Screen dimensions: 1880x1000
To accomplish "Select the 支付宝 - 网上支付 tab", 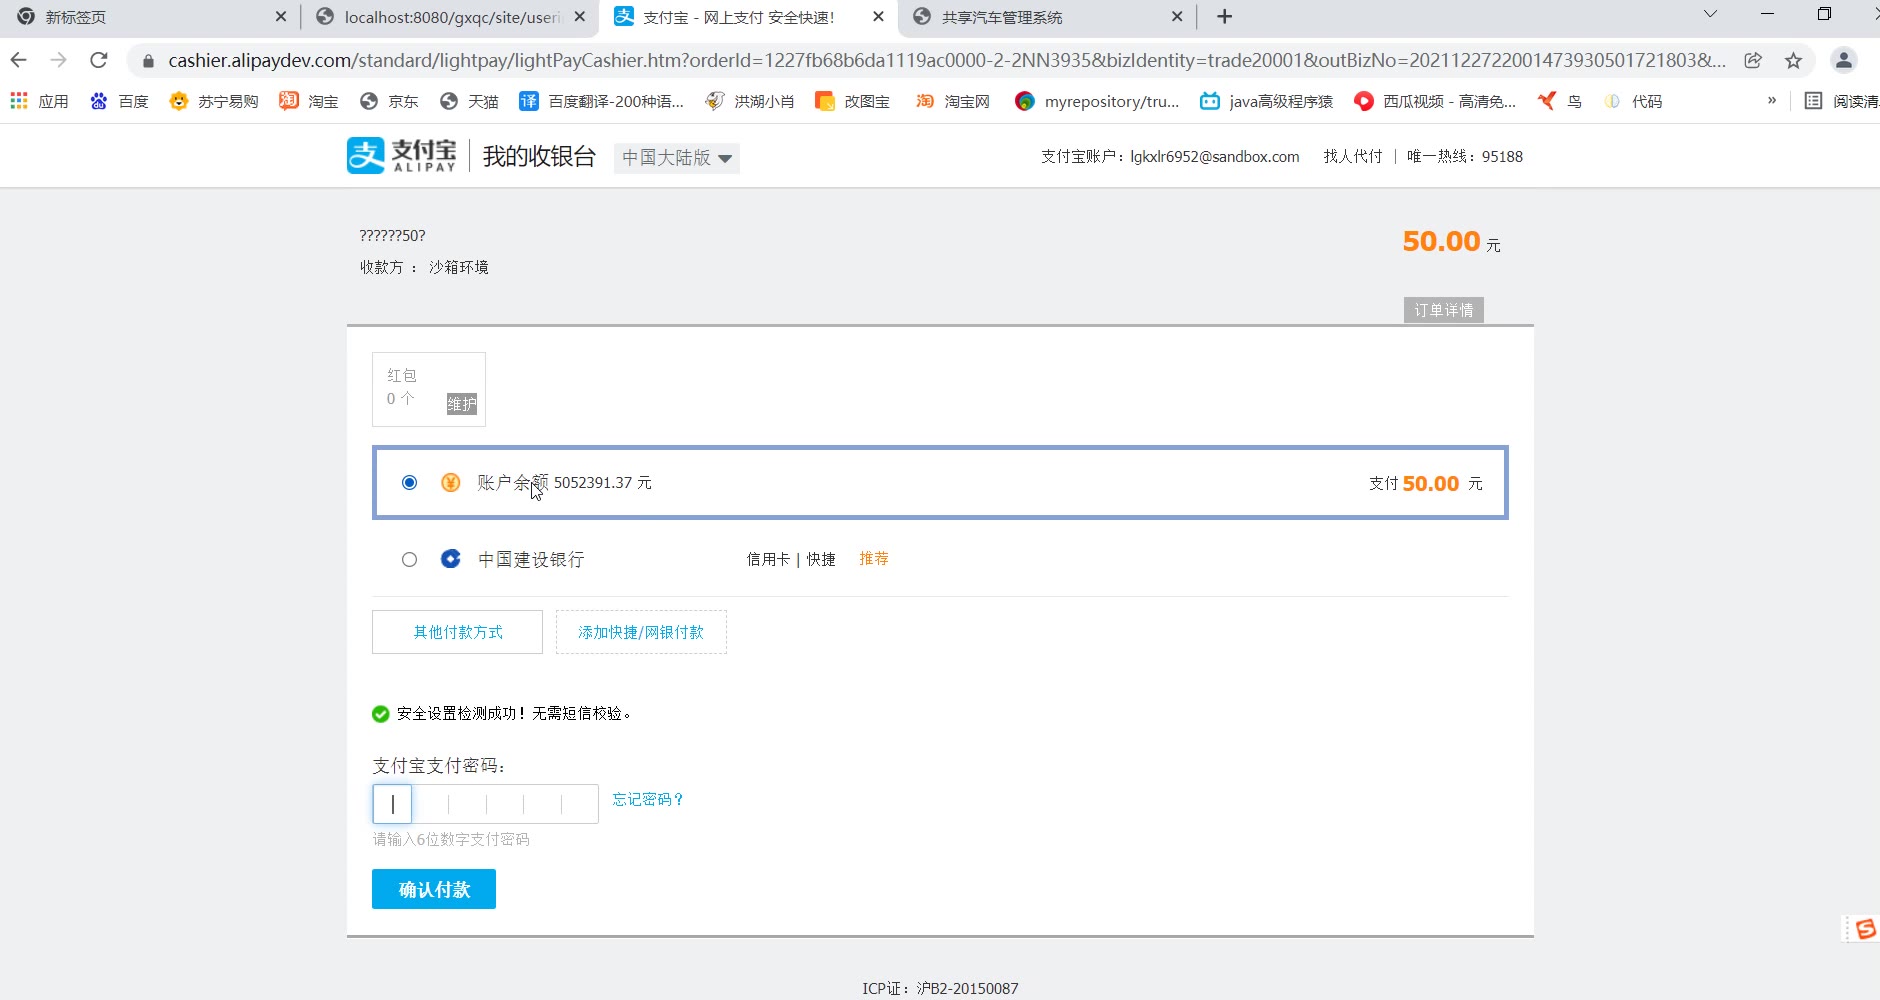I will pyautogui.click(x=748, y=17).
